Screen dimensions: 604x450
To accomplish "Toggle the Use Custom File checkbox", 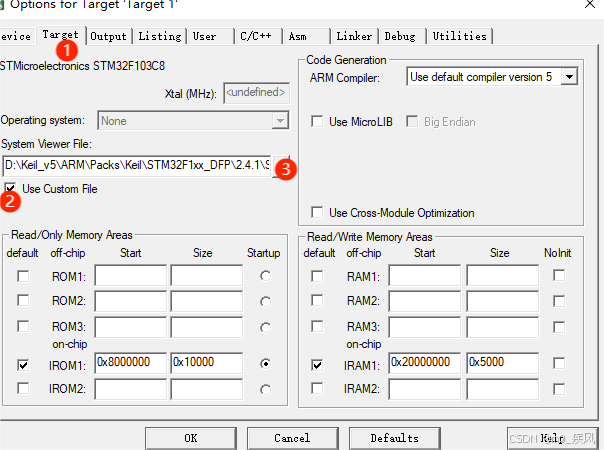I will (10, 188).
